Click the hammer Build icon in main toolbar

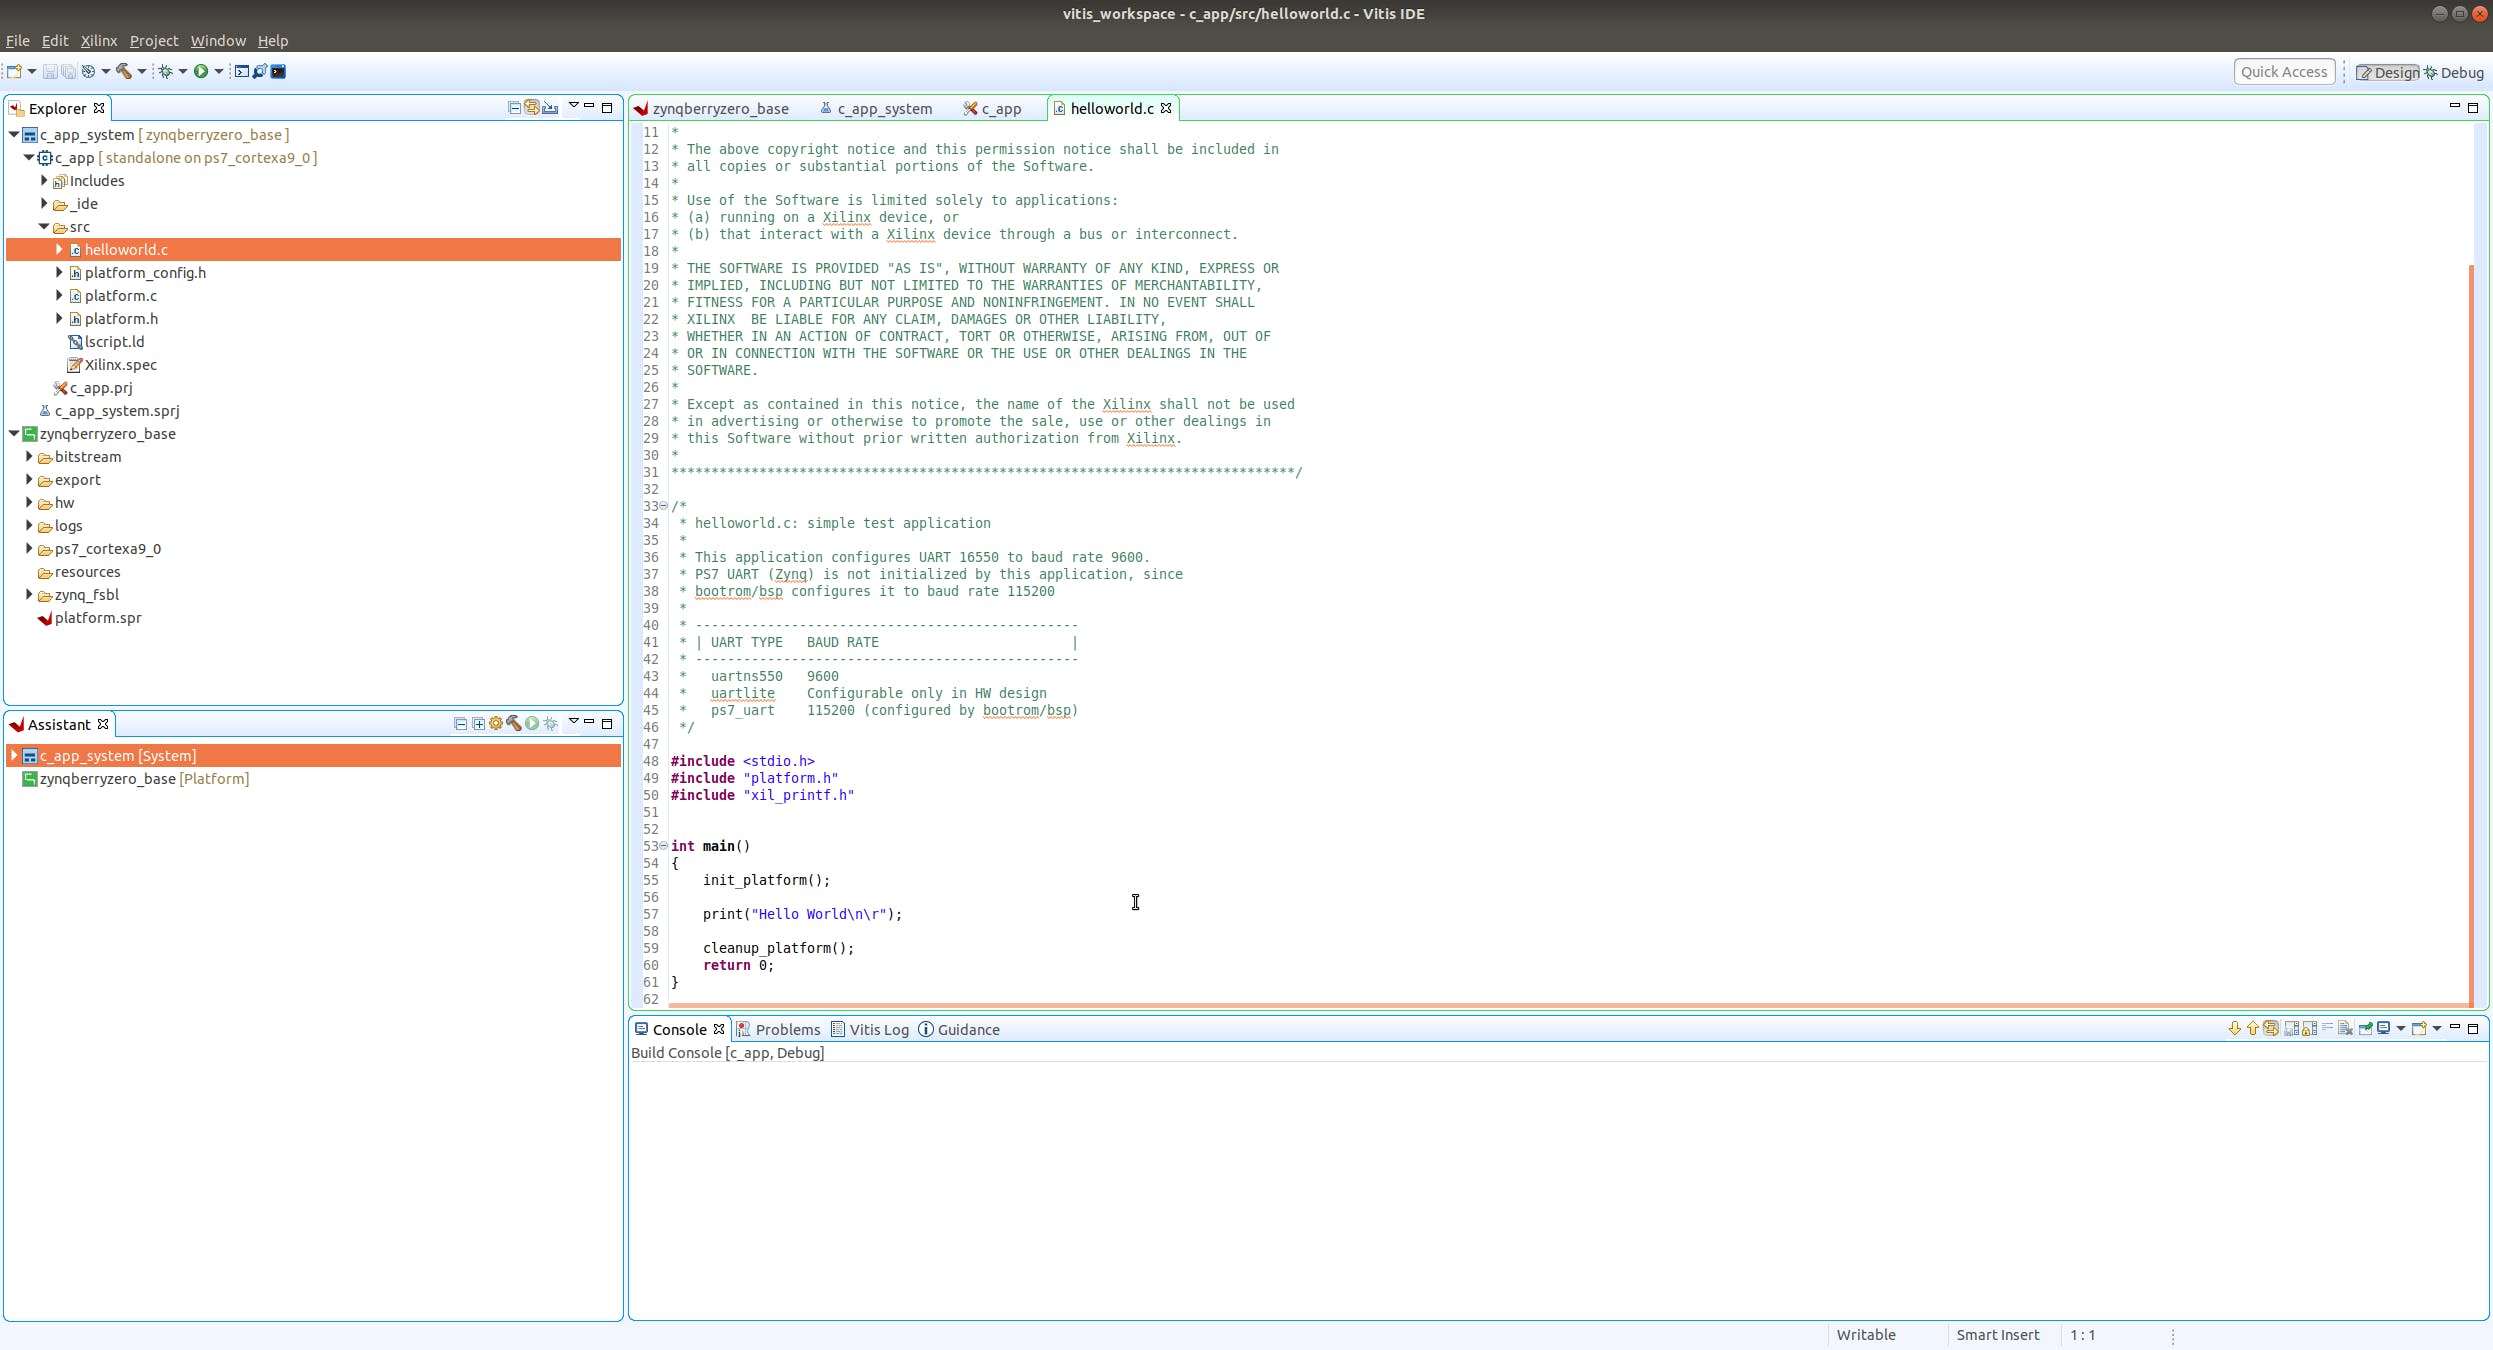pos(124,71)
